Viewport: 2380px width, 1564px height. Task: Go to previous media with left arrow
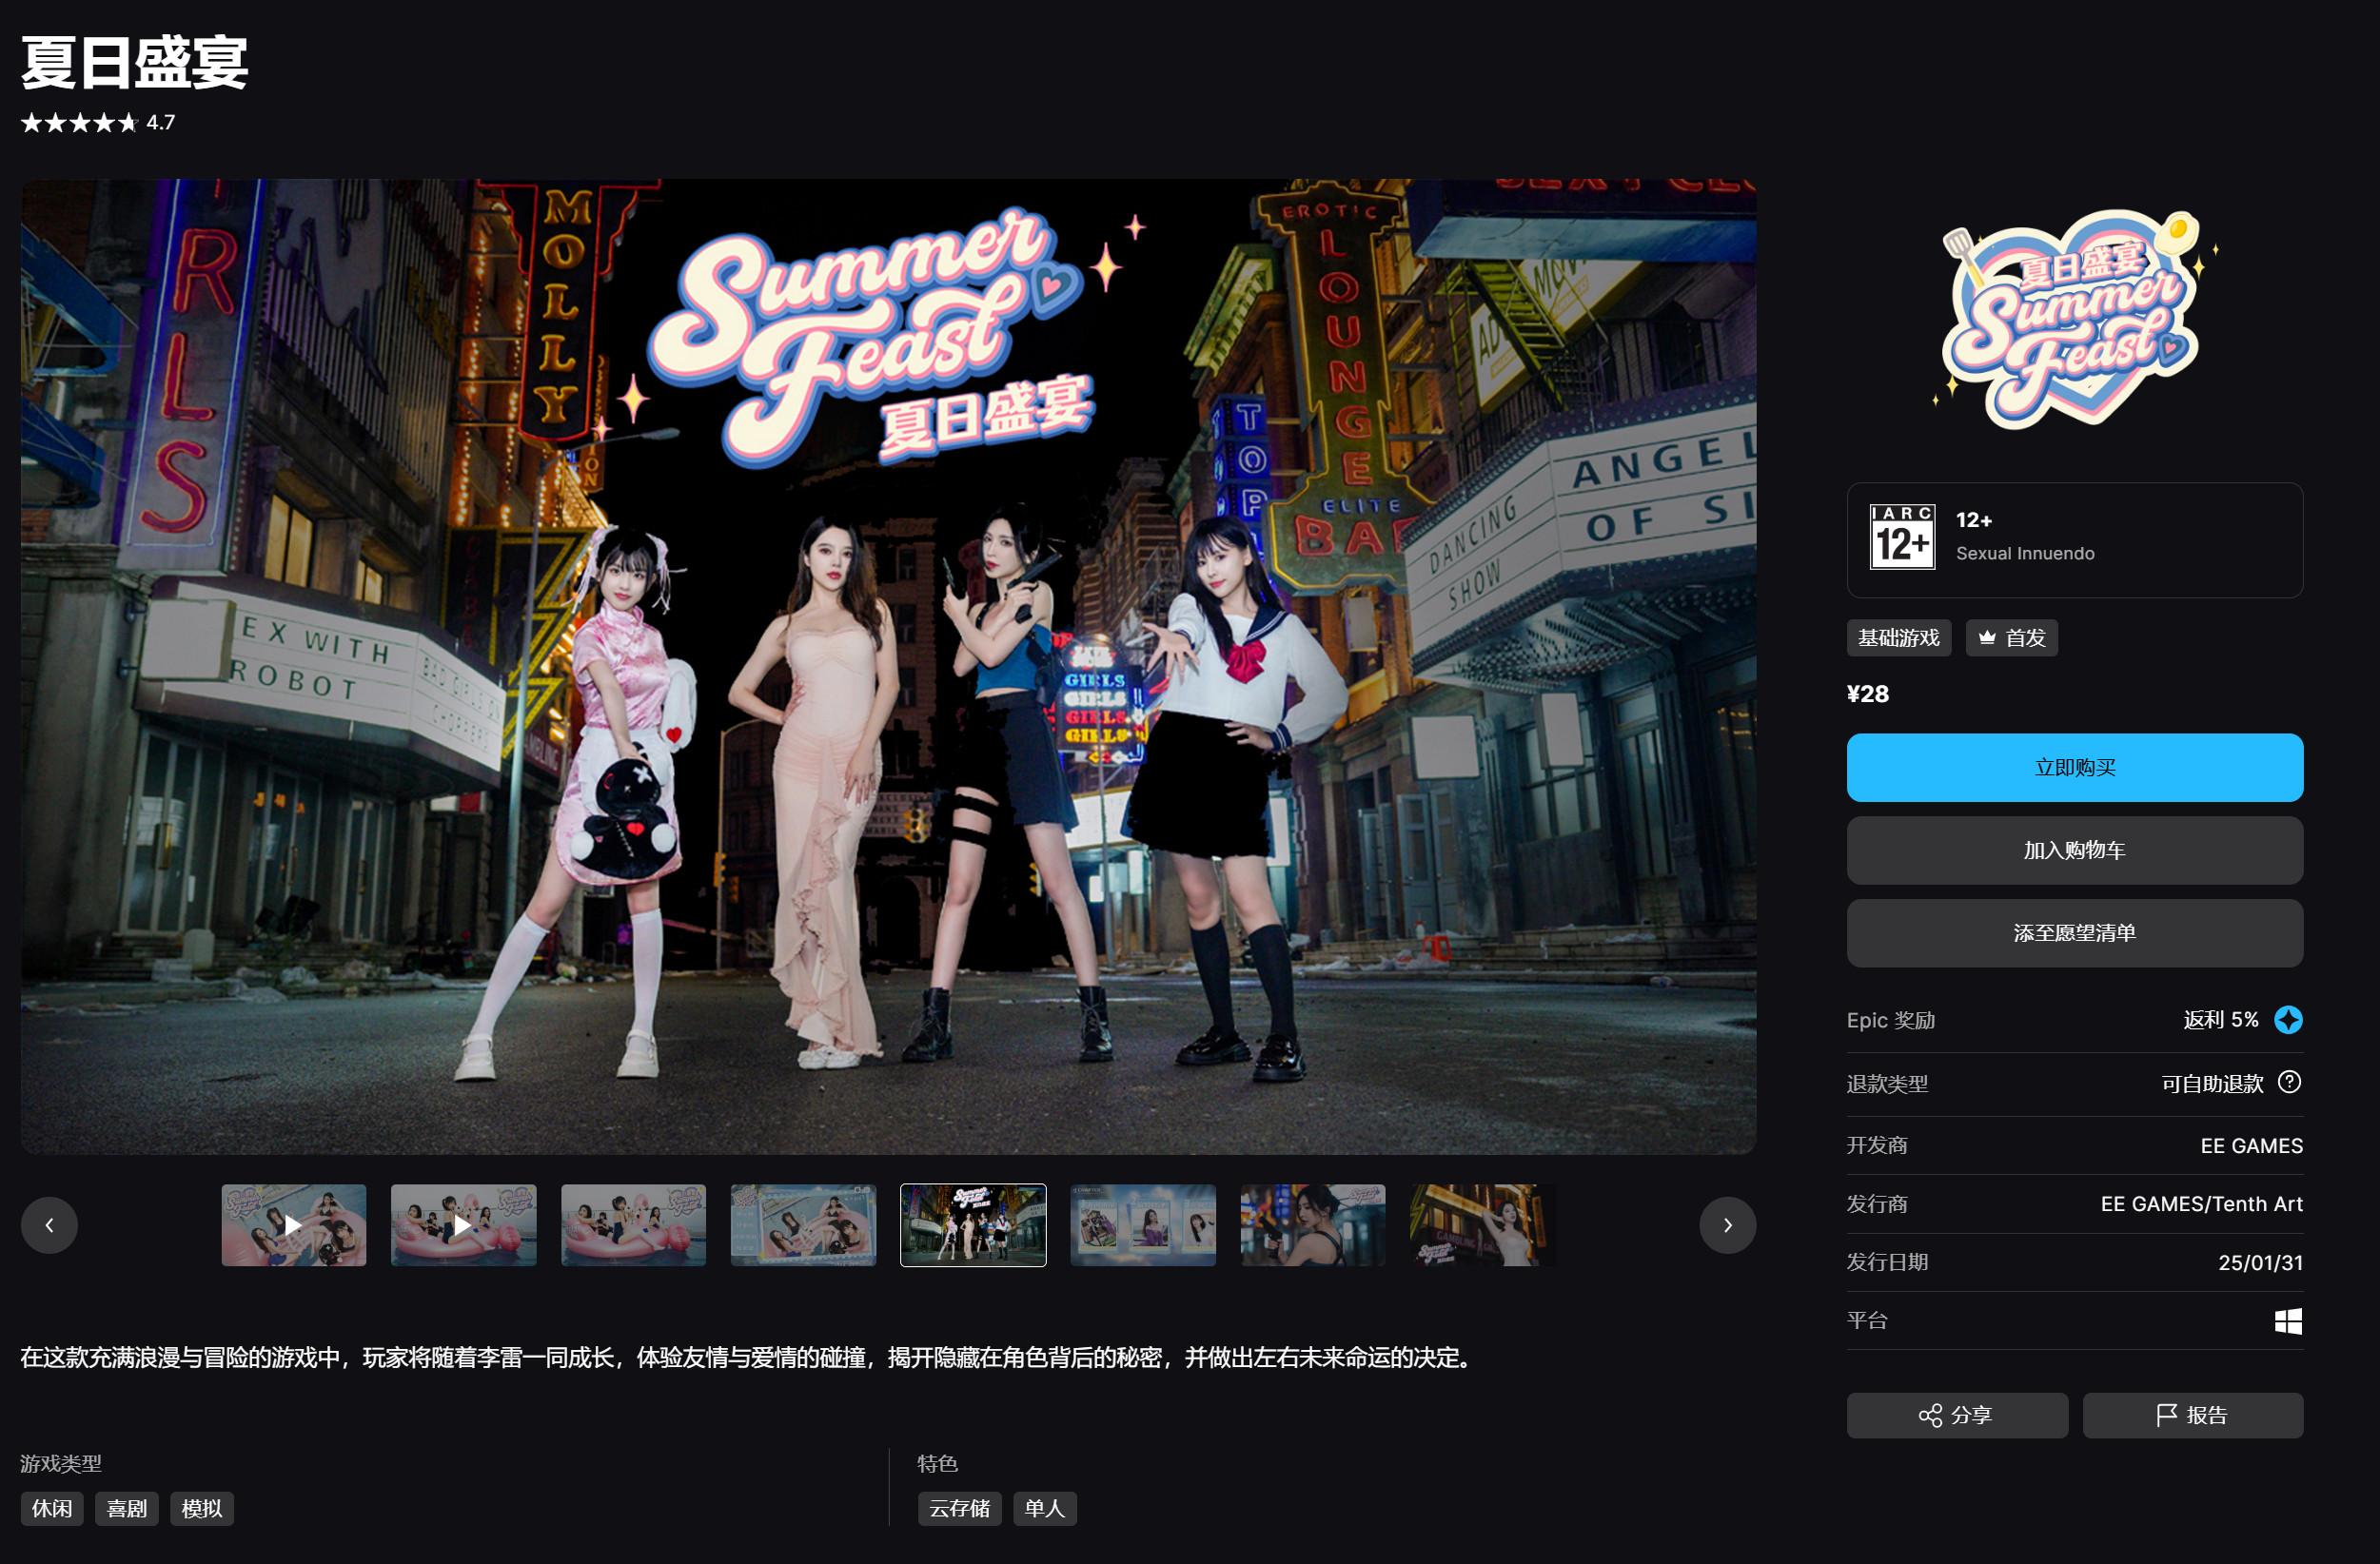(x=49, y=1225)
